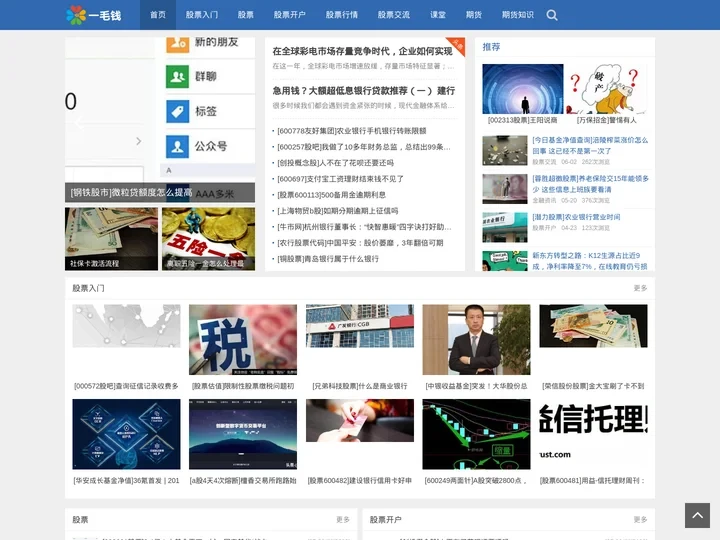
Task: Open the 五险一金 coins thumbnail
Action: [x=208, y=239]
